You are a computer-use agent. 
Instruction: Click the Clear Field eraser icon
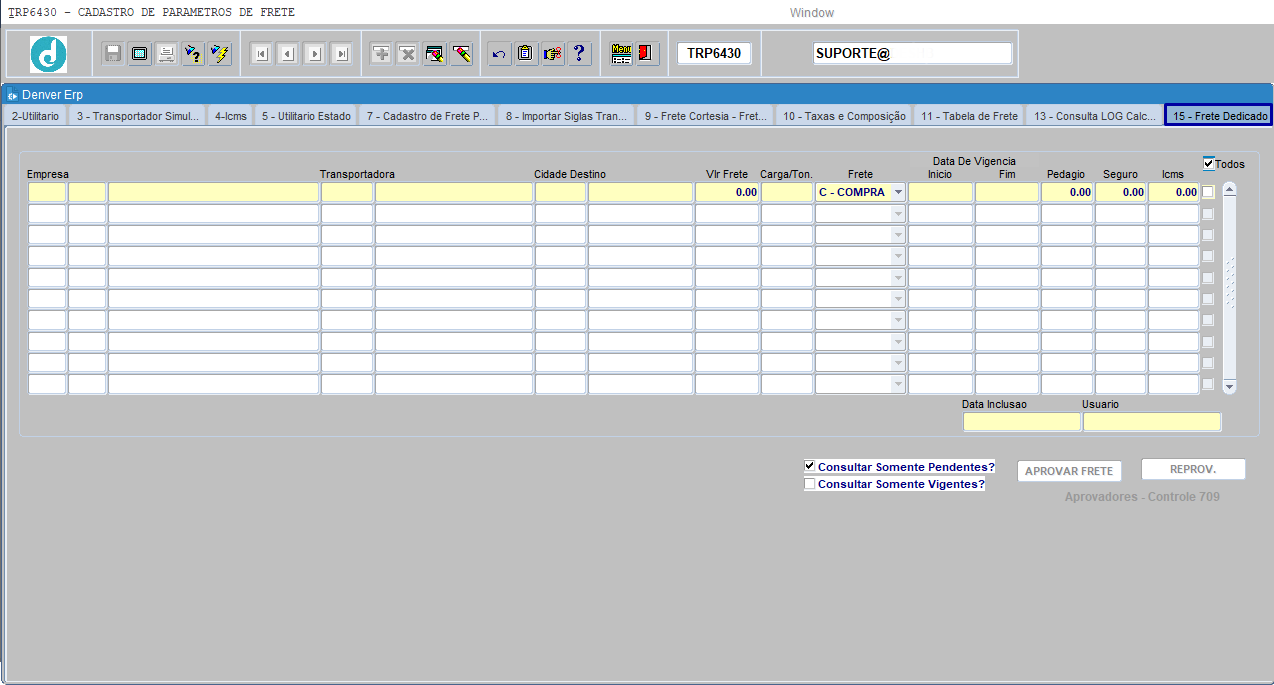pos(461,54)
